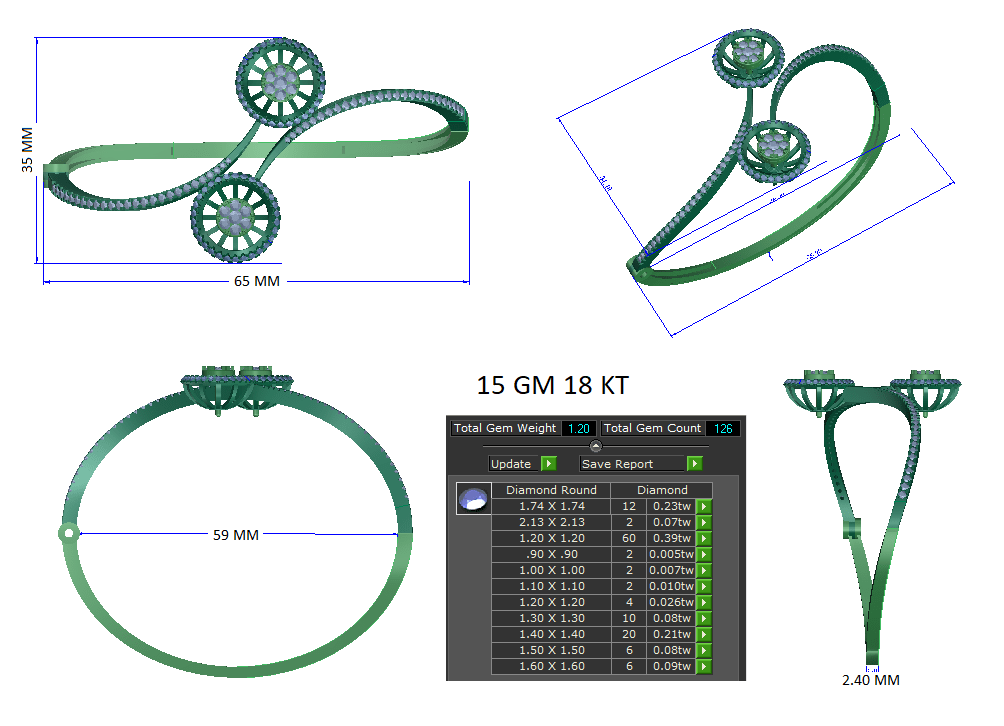The image size is (1004, 726).
Task: Click the Total Gem Count value field
Action: click(722, 428)
